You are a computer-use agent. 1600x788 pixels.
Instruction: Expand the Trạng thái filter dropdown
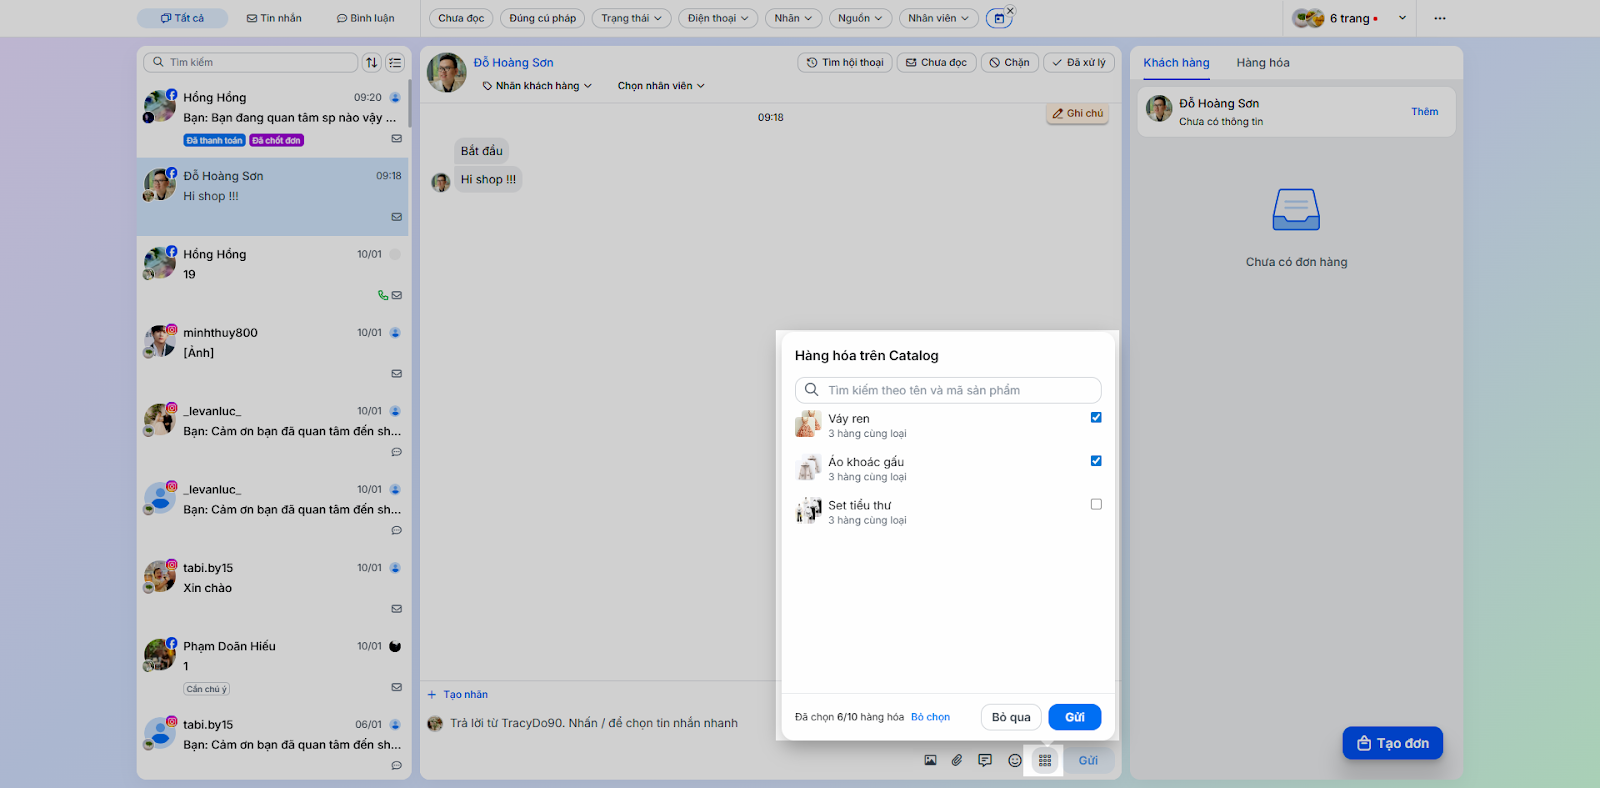click(631, 18)
